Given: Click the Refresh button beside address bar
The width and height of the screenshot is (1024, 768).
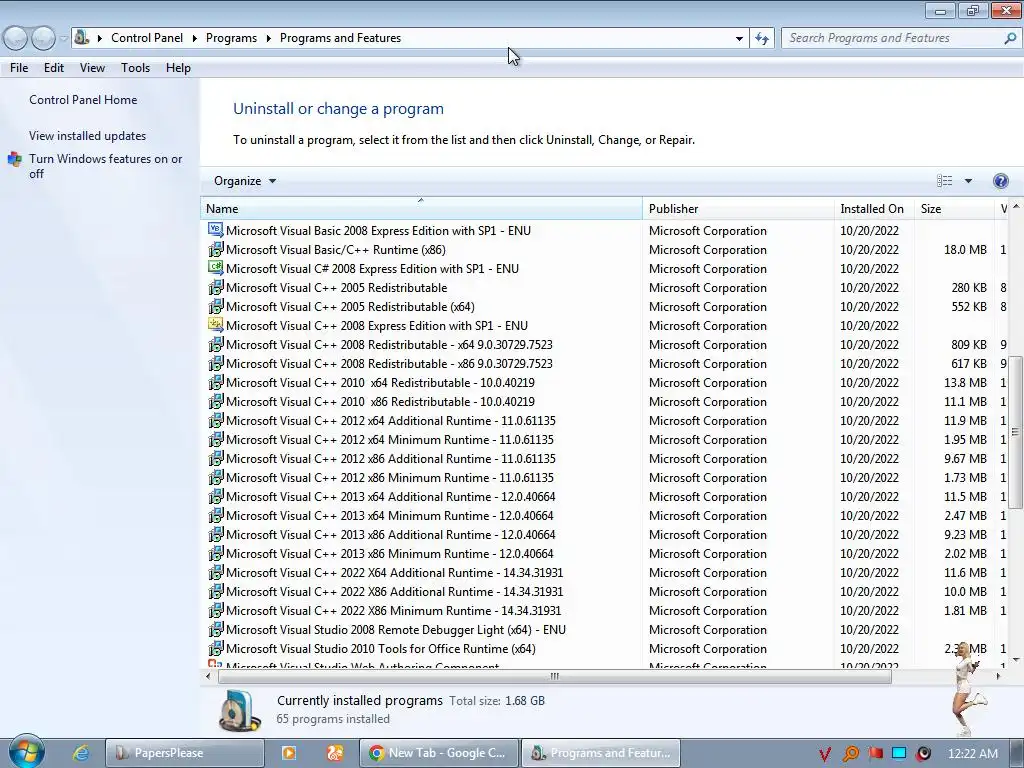Looking at the screenshot, I should 762,38.
